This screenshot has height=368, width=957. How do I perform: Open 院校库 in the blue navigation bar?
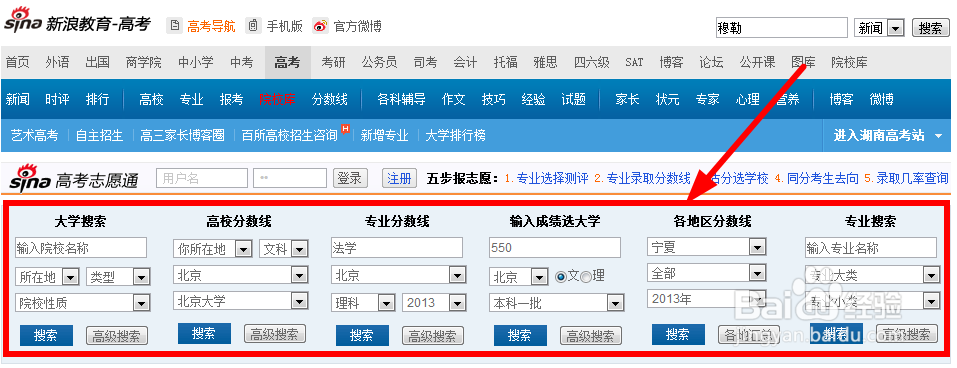tap(277, 99)
